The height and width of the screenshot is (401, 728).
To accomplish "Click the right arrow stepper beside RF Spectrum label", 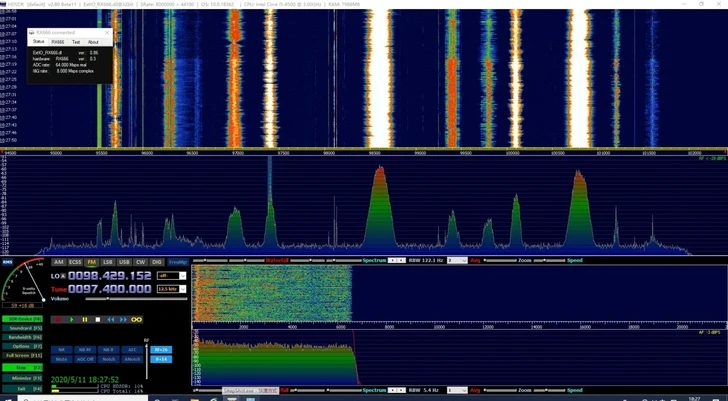I will [x=402, y=260].
